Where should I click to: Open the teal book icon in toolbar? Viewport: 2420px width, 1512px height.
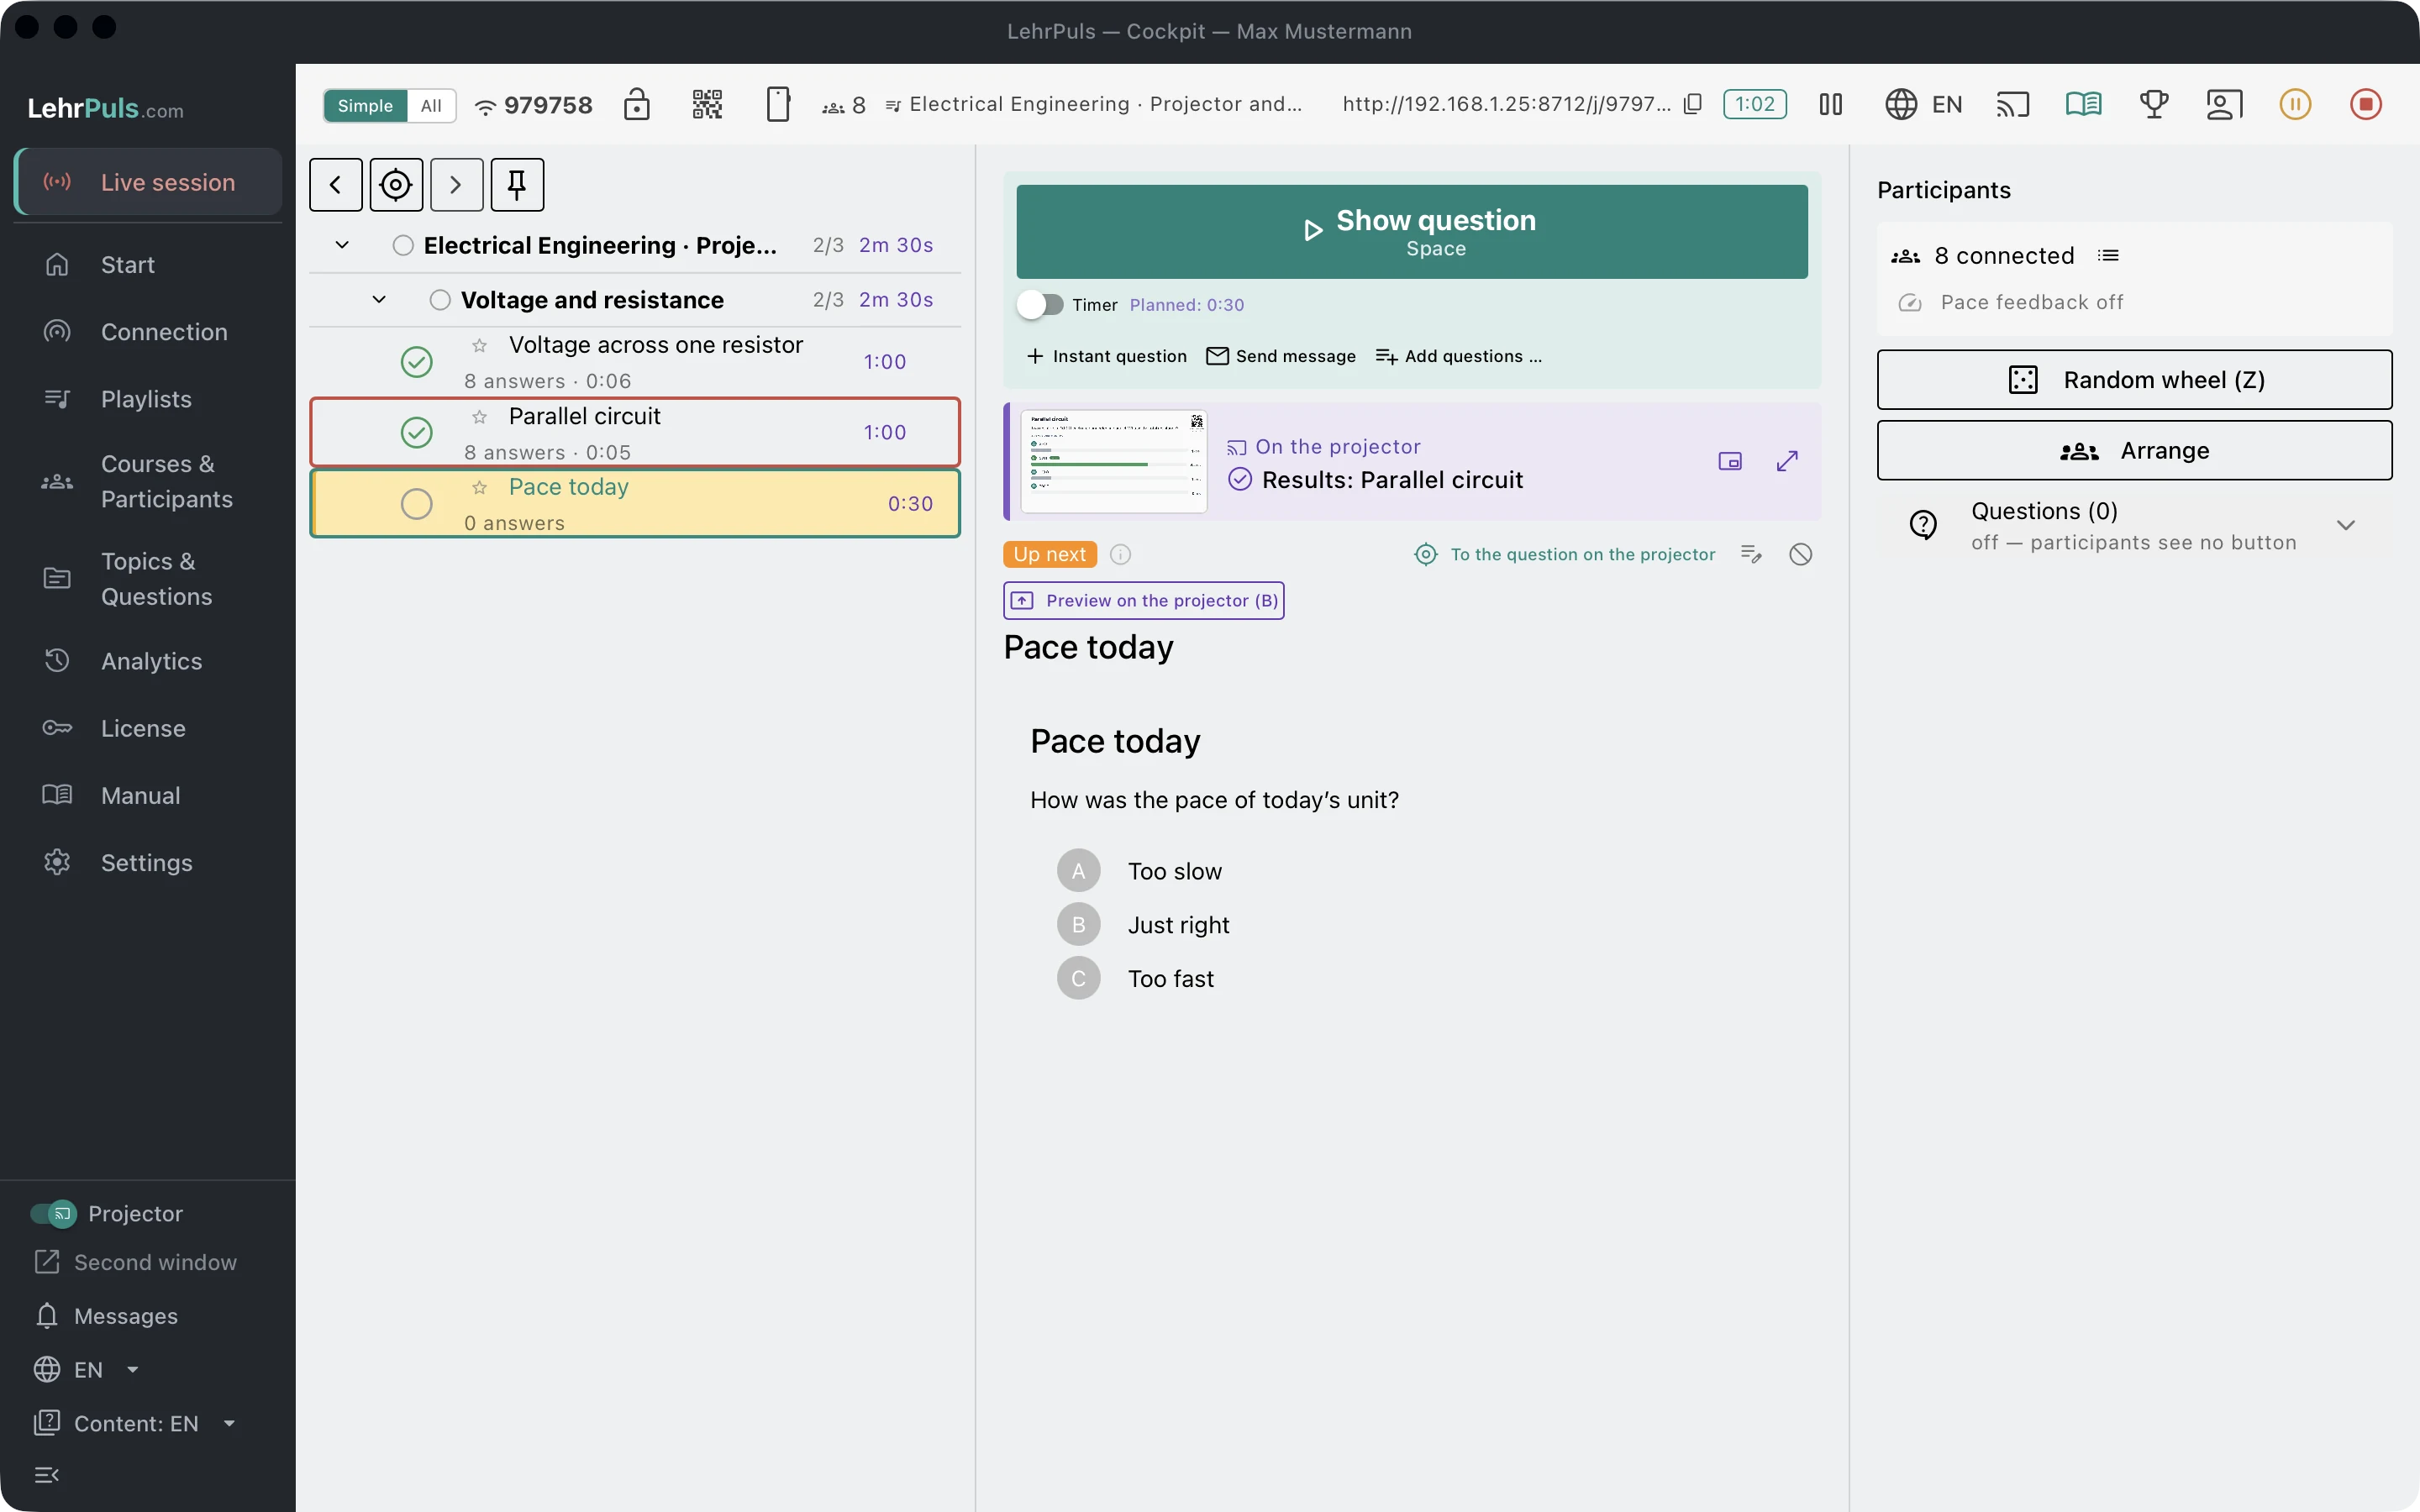[2084, 104]
